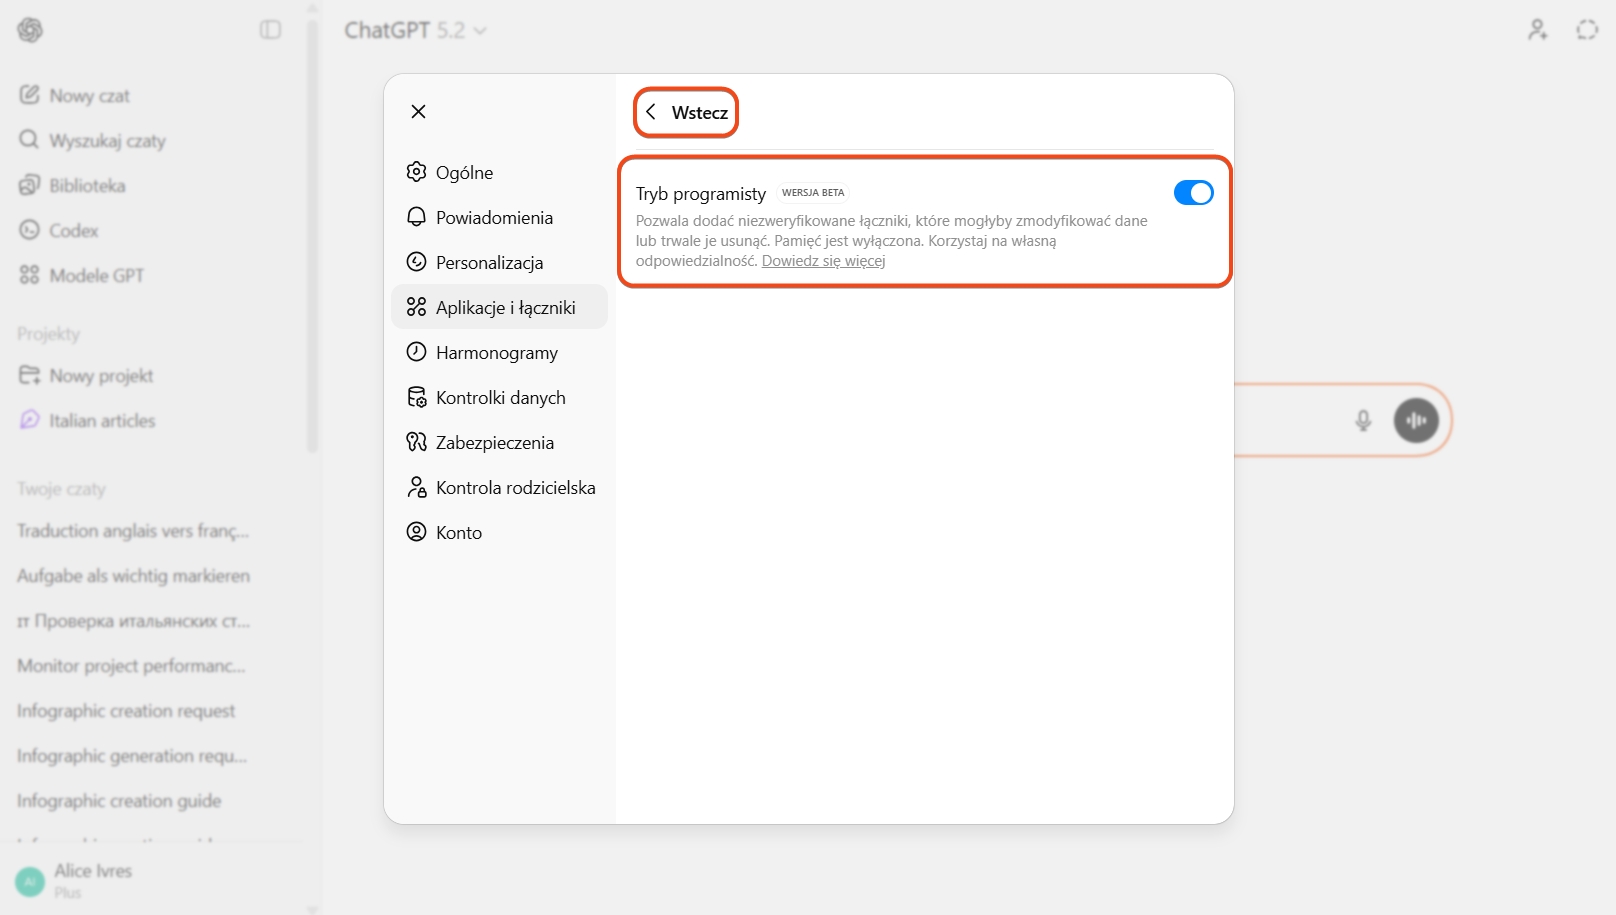Open the Kontrola rodzicielska settings tab
Screen dimensions: 1616x915
coord(499,487)
